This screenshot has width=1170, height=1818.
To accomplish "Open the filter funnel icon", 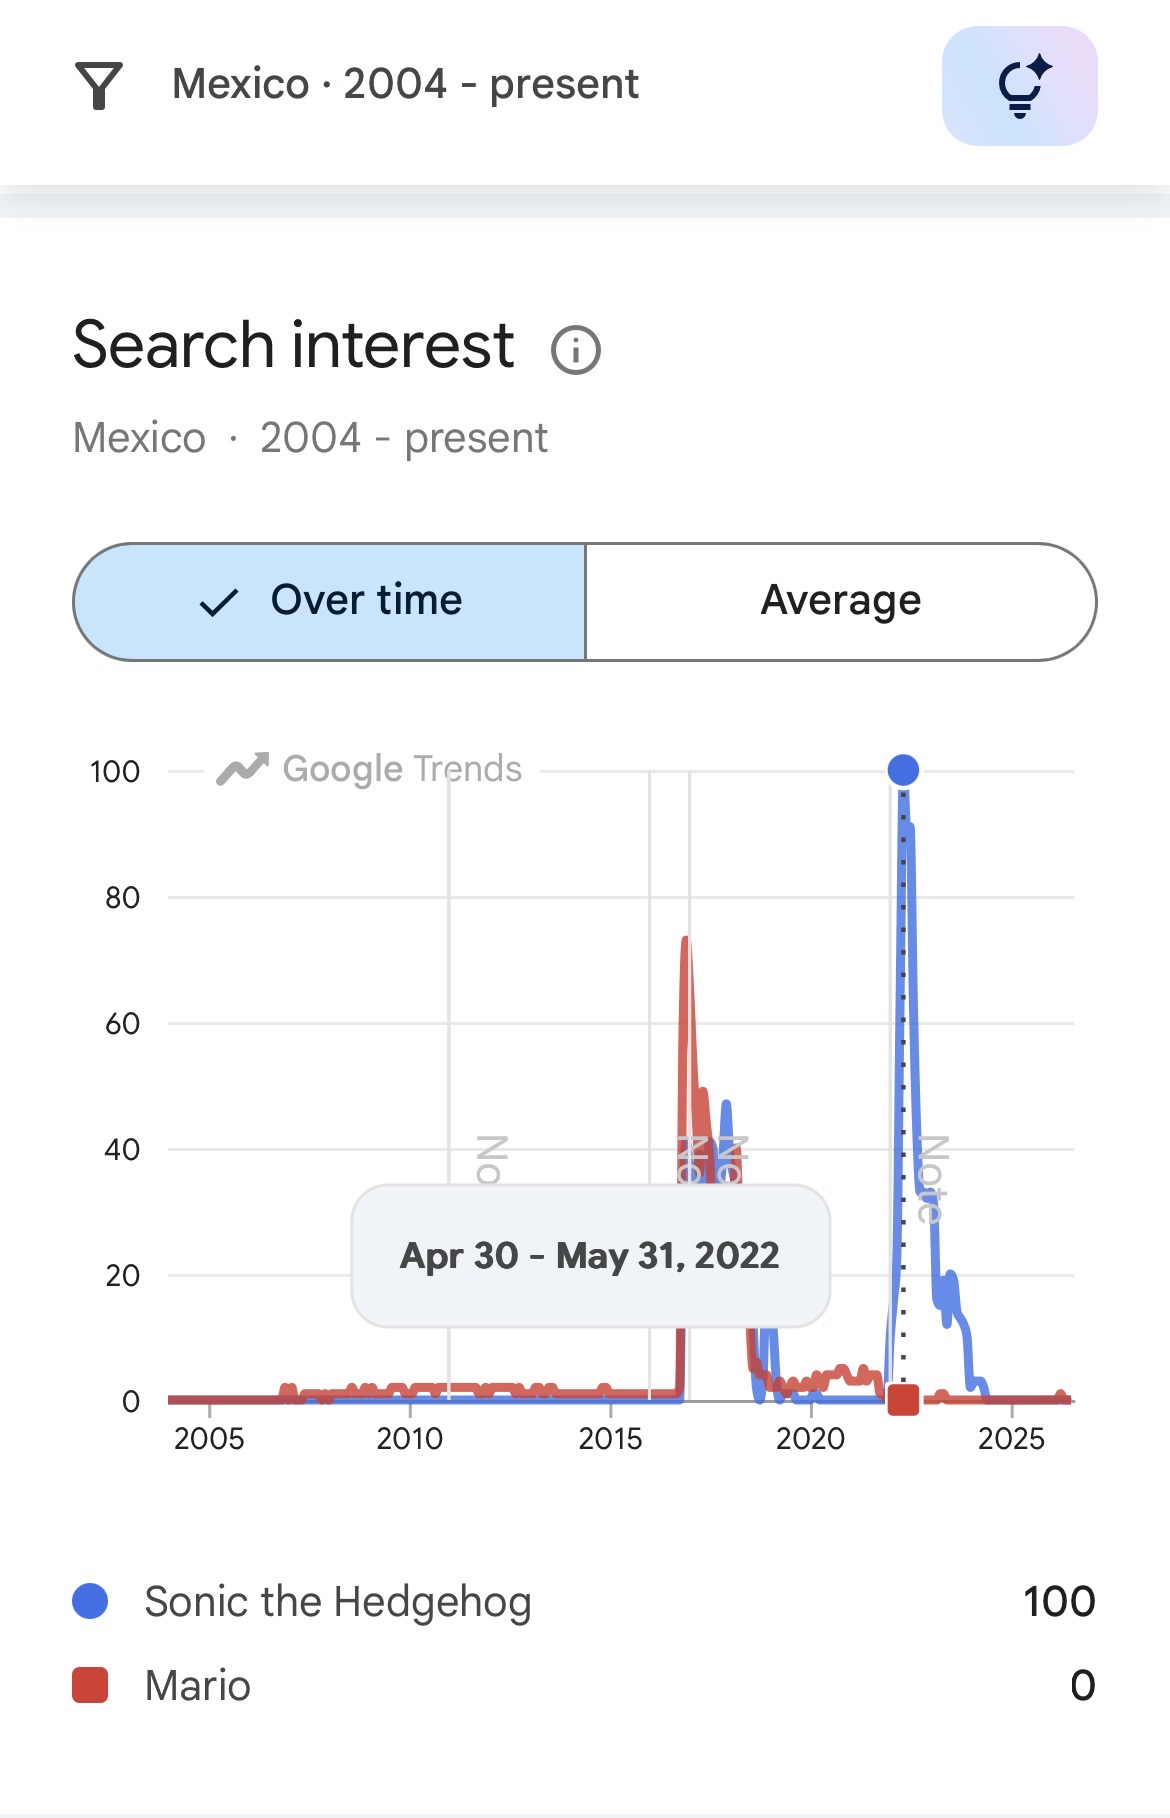I will tap(99, 85).
